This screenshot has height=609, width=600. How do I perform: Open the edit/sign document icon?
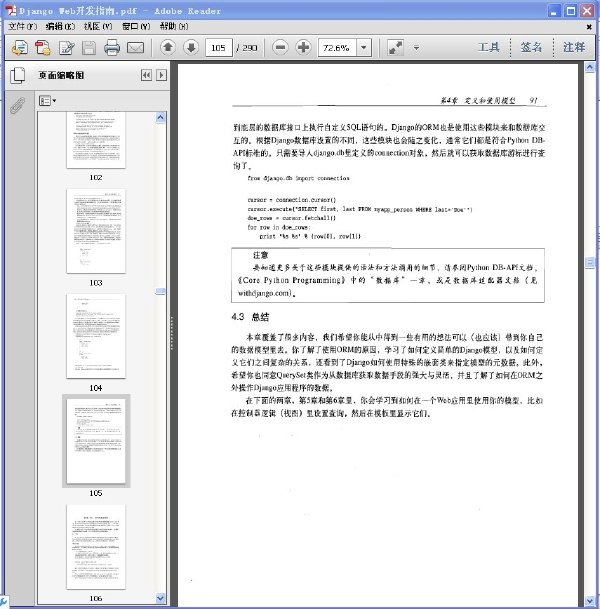[x=66, y=48]
